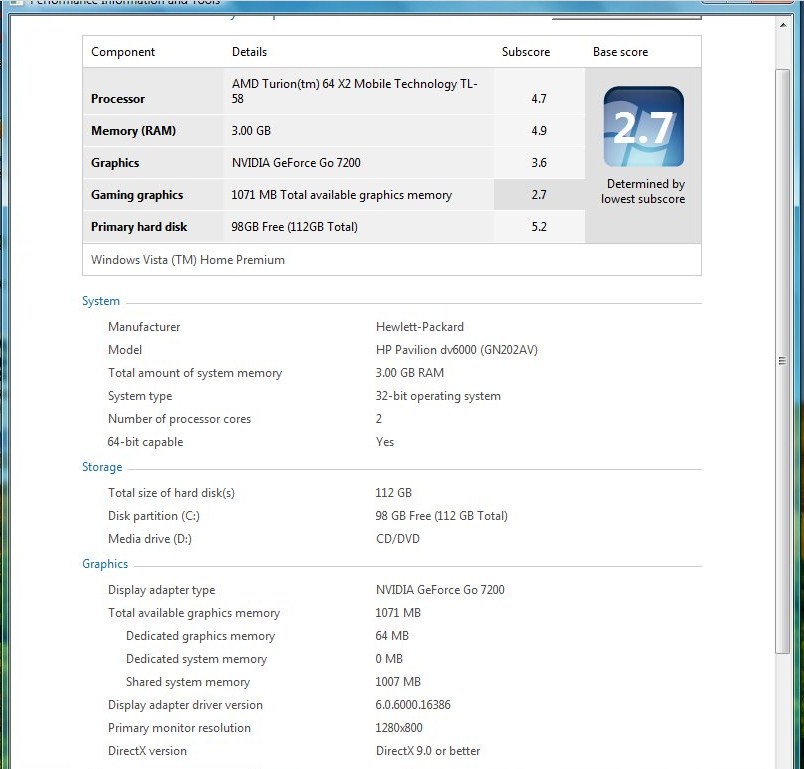Click 'Windows Vista (TM) Home Premium' text
Screen dimensions: 804x769
click(188, 260)
